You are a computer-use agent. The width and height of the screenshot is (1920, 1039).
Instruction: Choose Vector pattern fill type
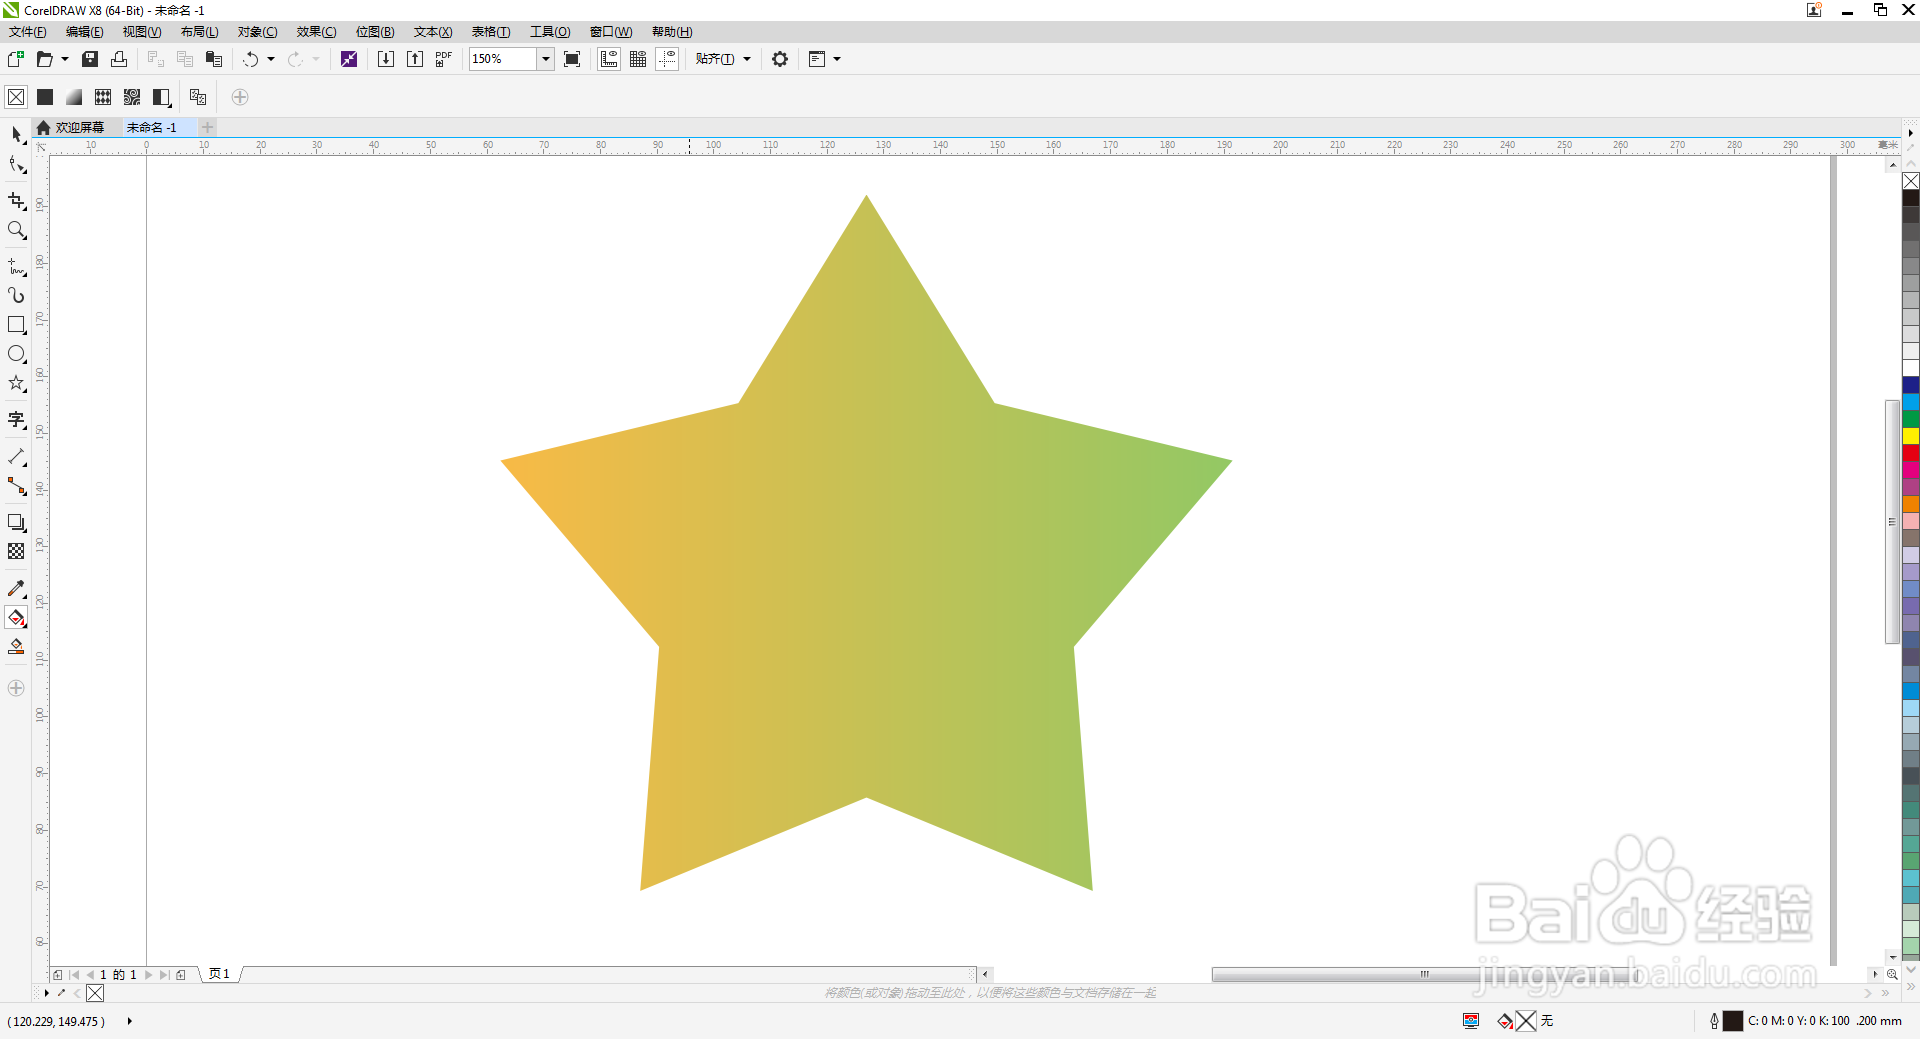click(x=103, y=97)
